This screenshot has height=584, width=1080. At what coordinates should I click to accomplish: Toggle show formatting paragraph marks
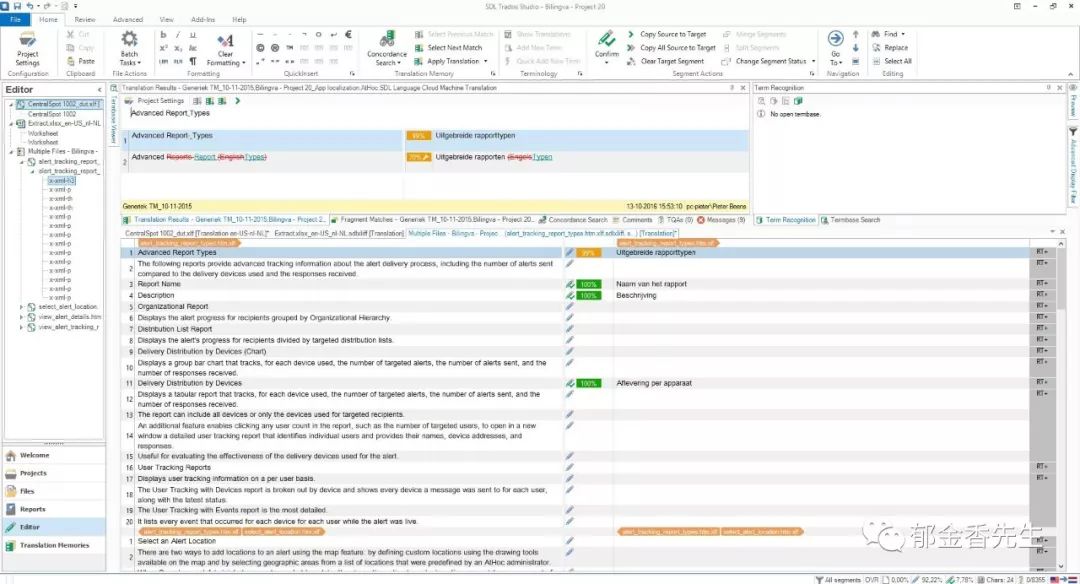tap(193, 61)
